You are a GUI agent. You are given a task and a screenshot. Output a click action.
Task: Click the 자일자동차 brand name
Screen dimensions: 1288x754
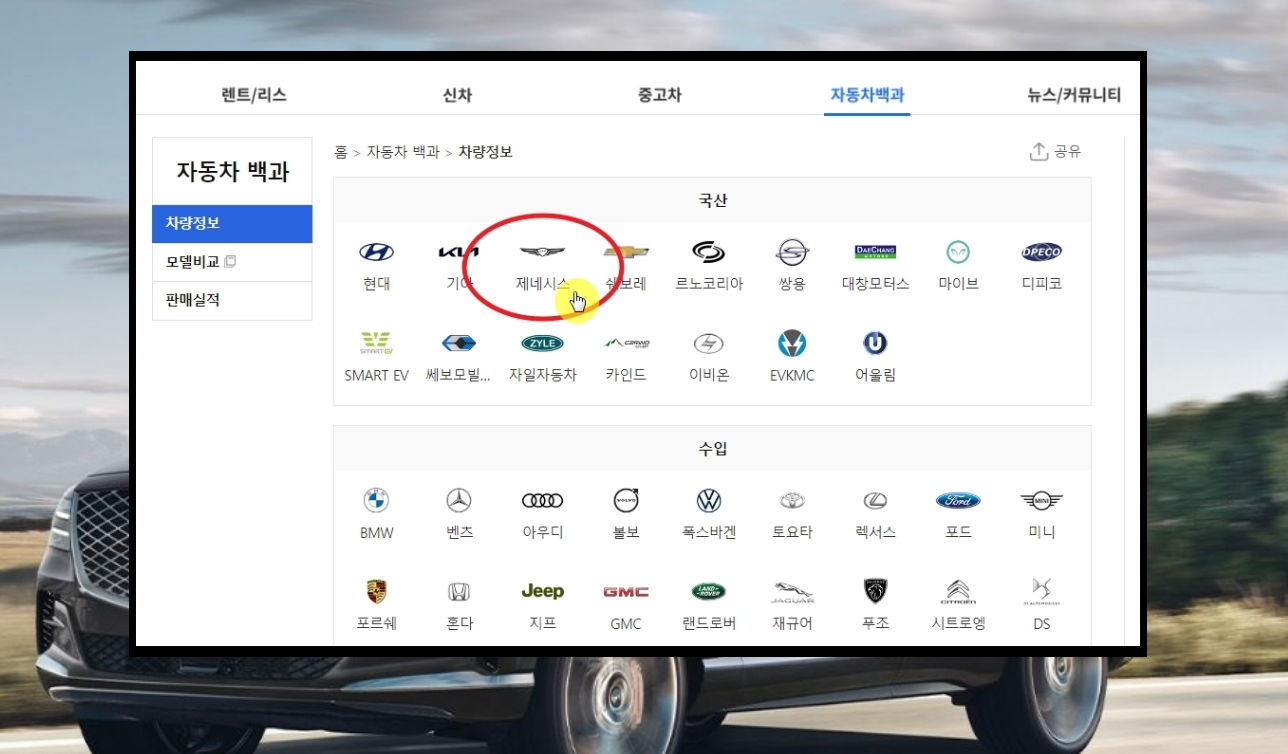542,375
